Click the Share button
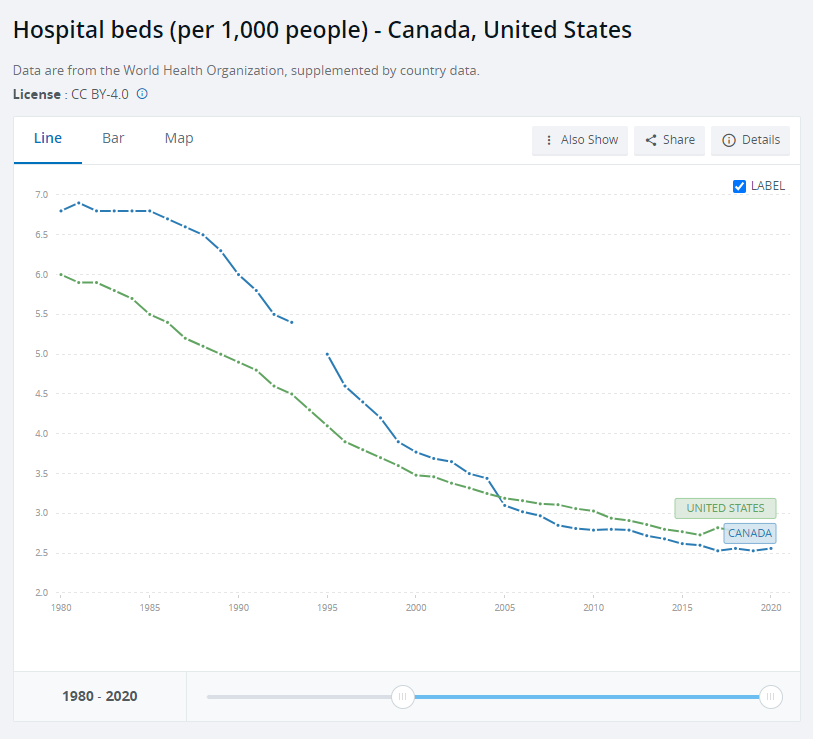Image resolution: width=813 pixels, height=739 pixels. tap(669, 140)
